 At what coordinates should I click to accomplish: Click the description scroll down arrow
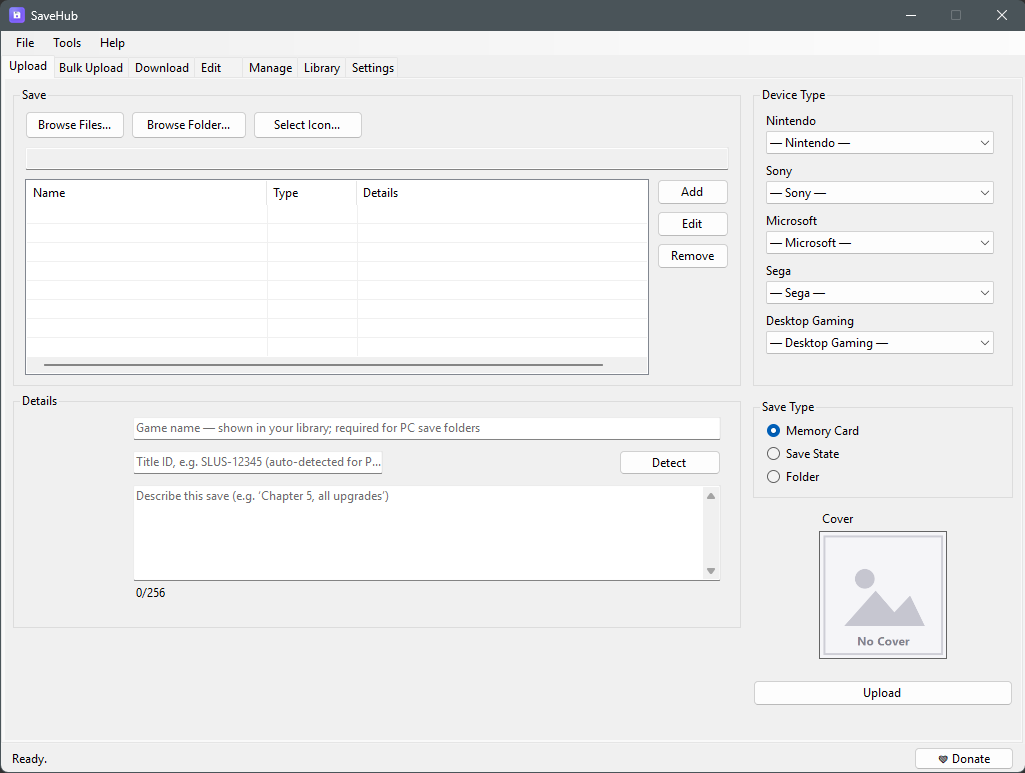(711, 571)
